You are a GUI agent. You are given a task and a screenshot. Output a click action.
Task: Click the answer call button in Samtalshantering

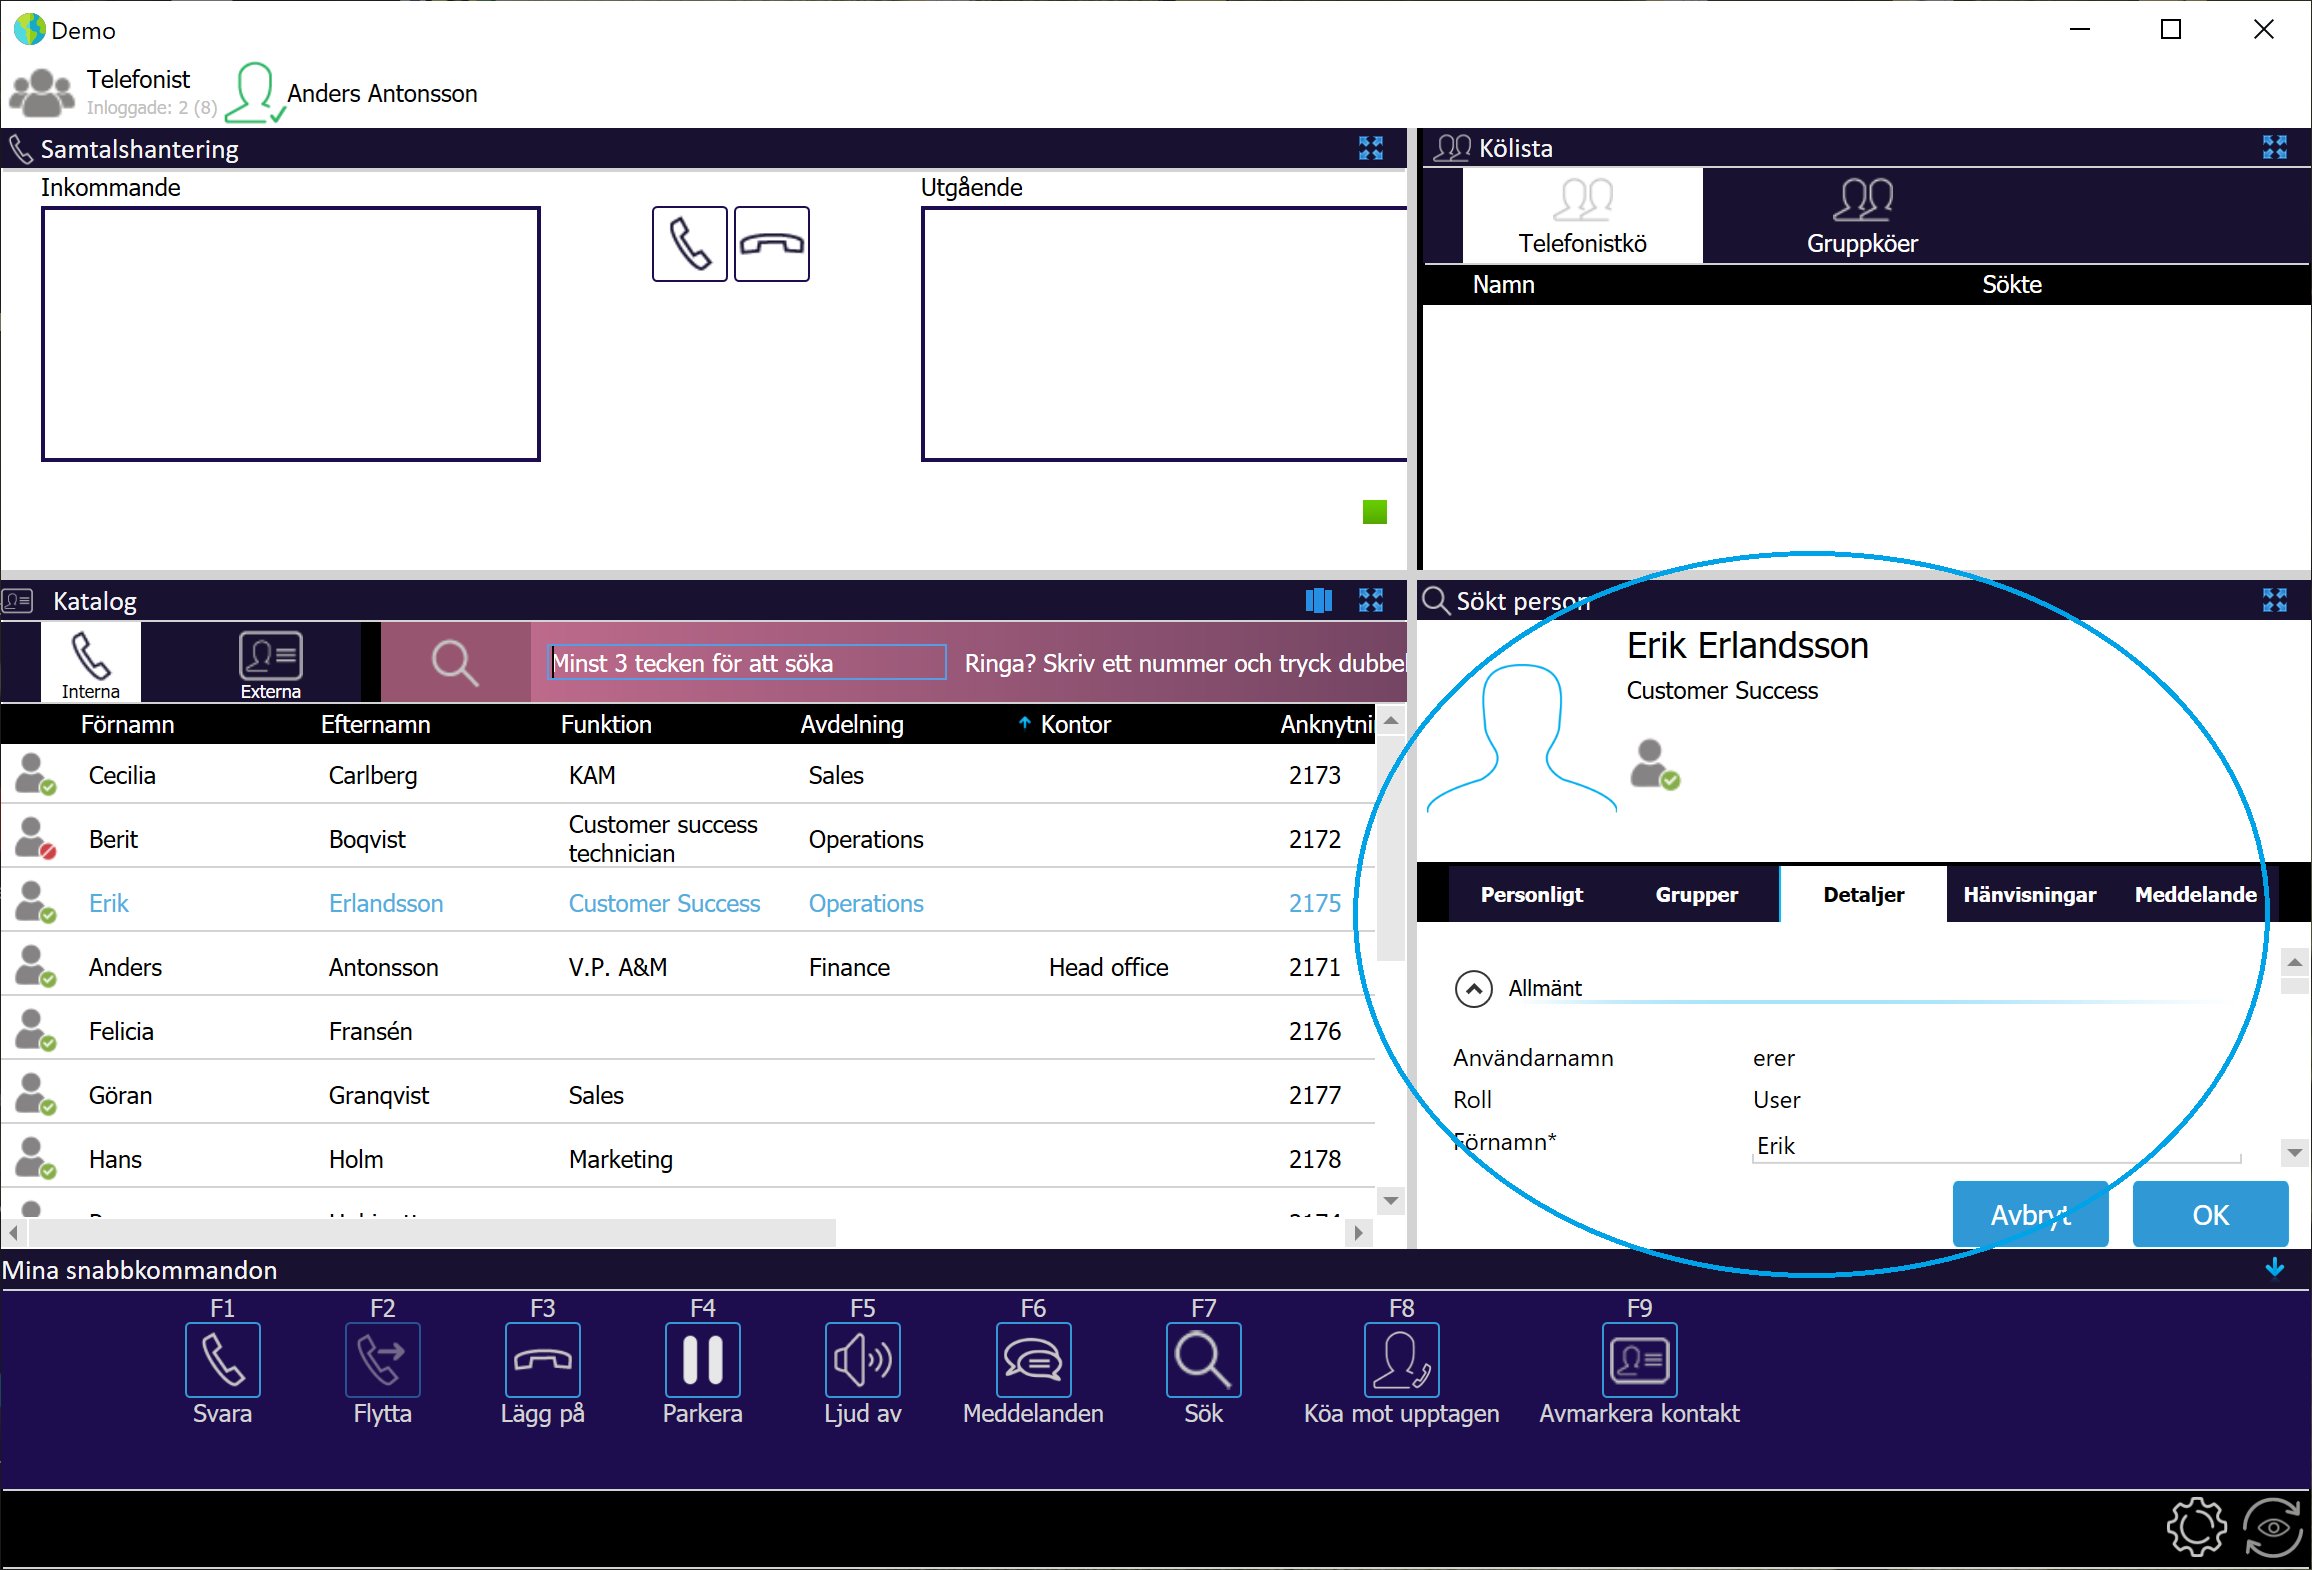(689, 244)
